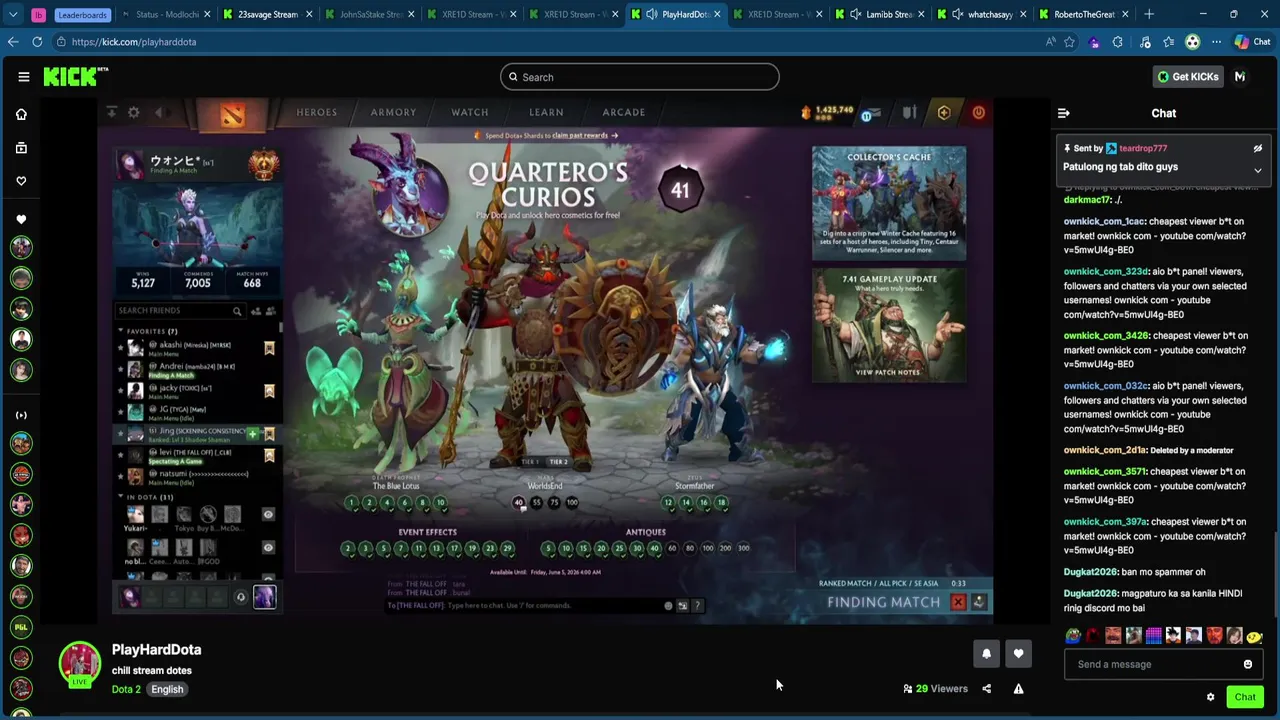
Task: Select the Dota ARCADE menu
Action: point(624,112)
